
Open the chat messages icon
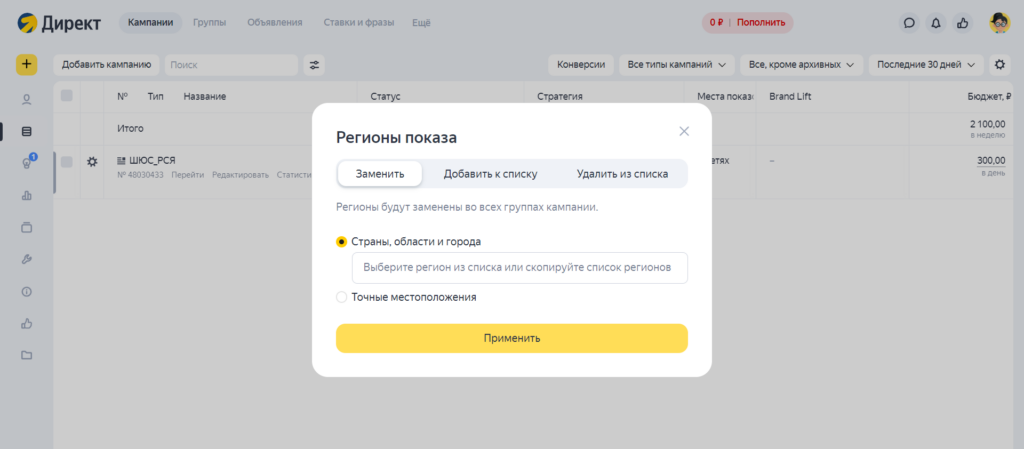(909, 22)
